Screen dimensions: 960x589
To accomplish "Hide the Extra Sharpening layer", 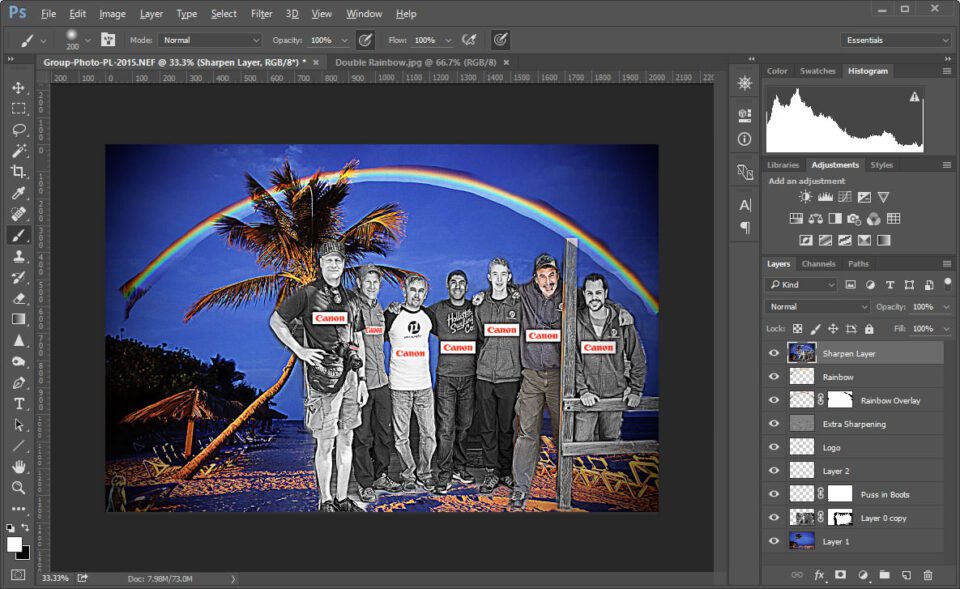I will click(774, 424).
